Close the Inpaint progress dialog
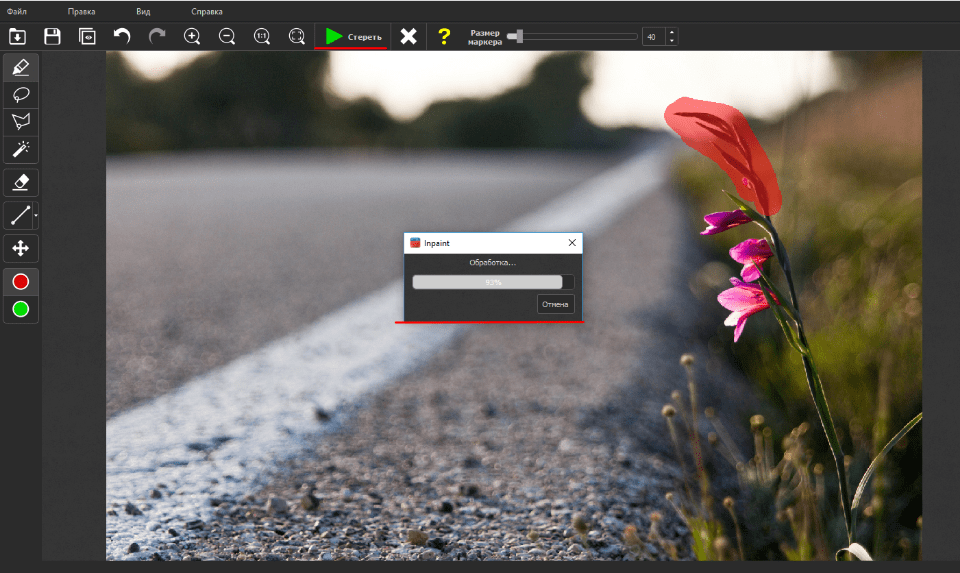The image size is (960, 573). click(572, 243)
